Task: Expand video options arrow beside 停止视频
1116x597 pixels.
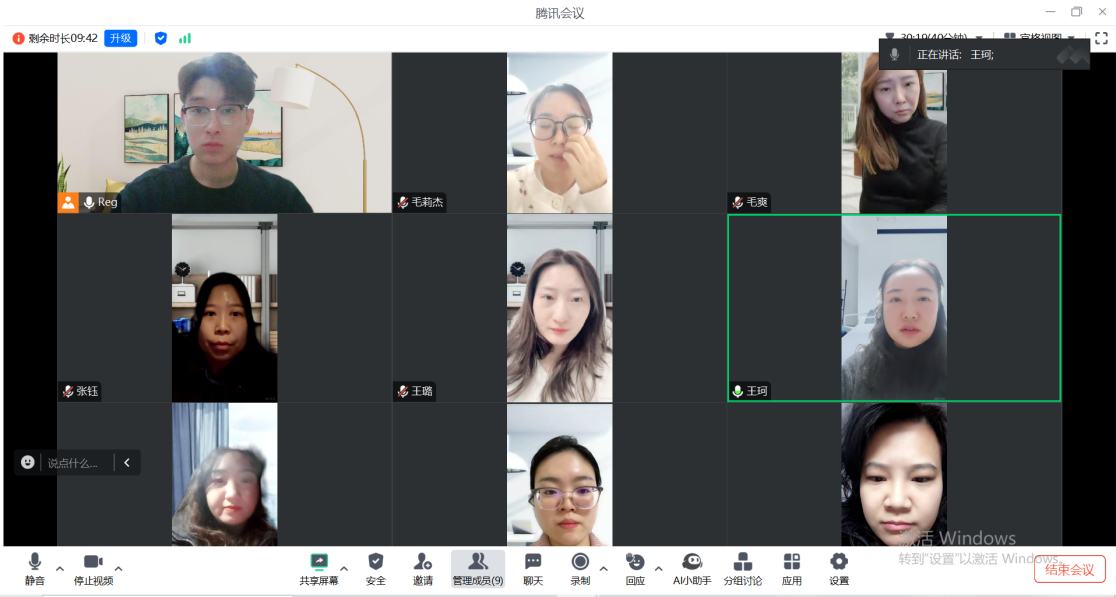Action: pos(119,568)
